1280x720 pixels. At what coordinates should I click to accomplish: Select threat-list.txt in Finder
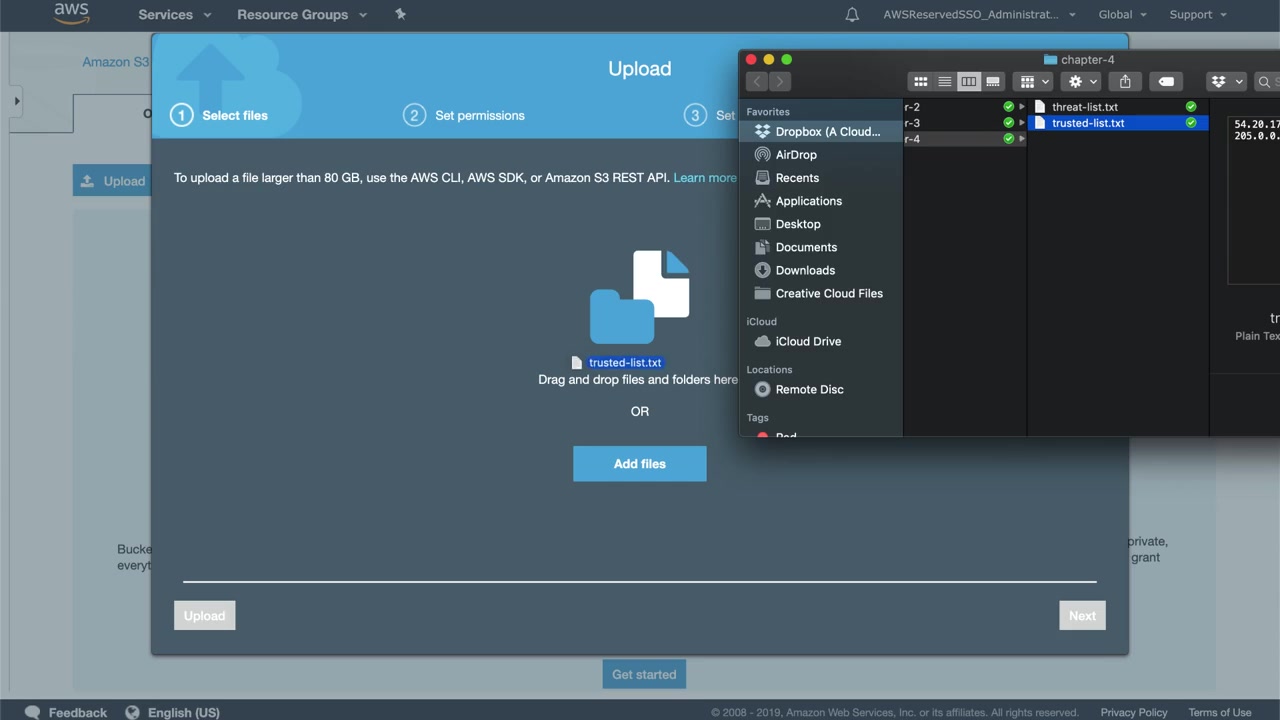click(x=1118, y=107)
